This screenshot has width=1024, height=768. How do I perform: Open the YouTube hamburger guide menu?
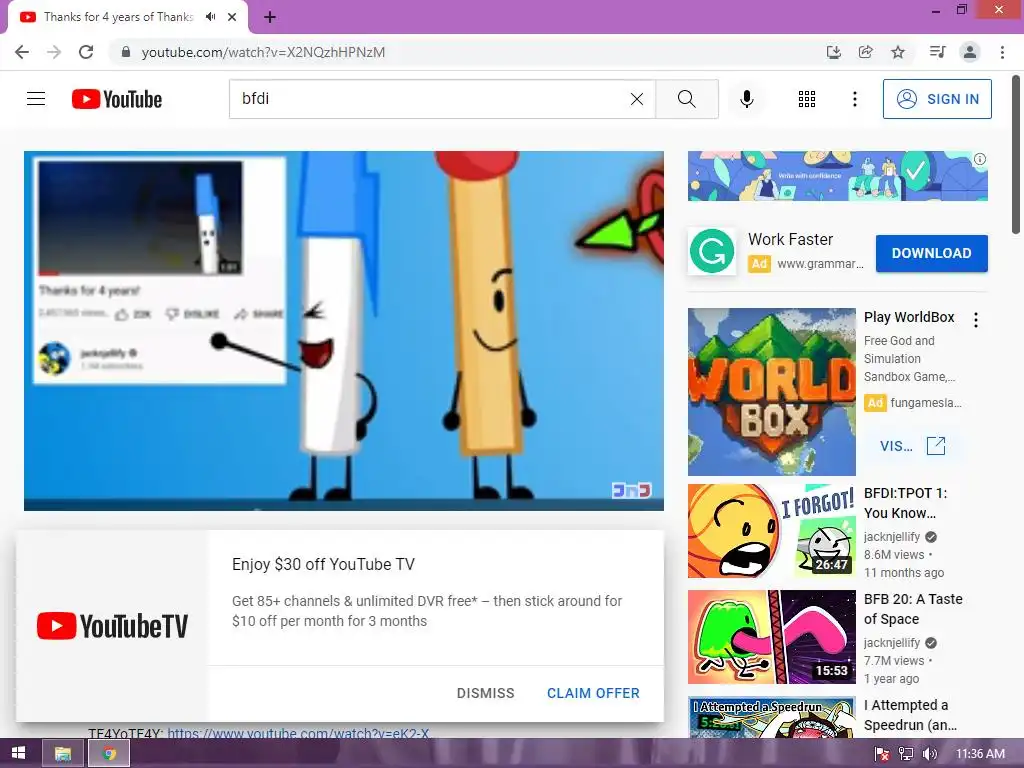tap(36, 99)
